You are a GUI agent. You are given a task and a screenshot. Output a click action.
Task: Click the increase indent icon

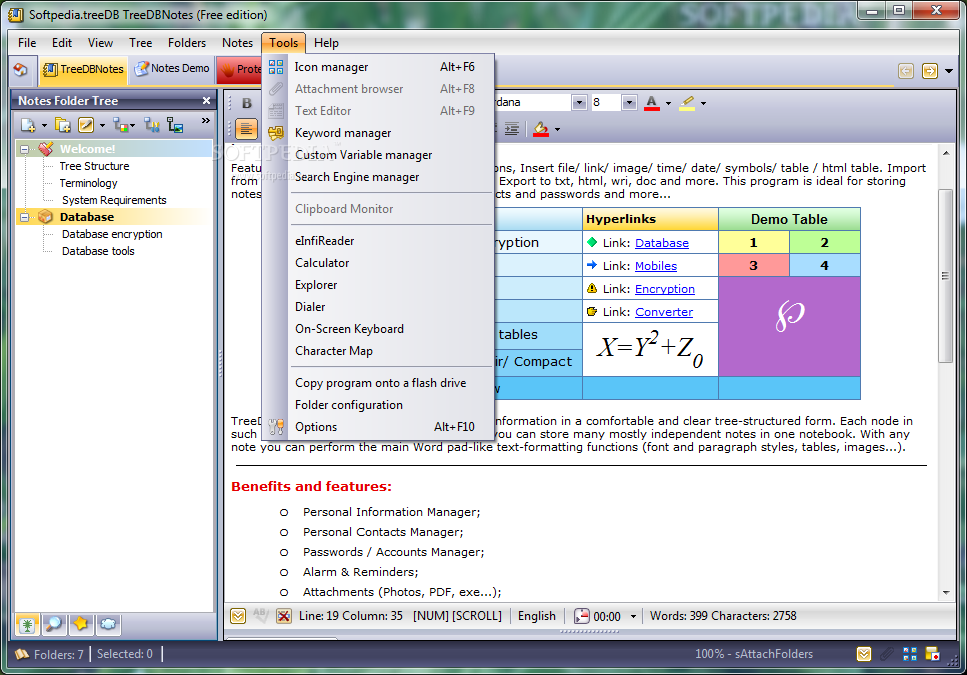click(511, 129)
